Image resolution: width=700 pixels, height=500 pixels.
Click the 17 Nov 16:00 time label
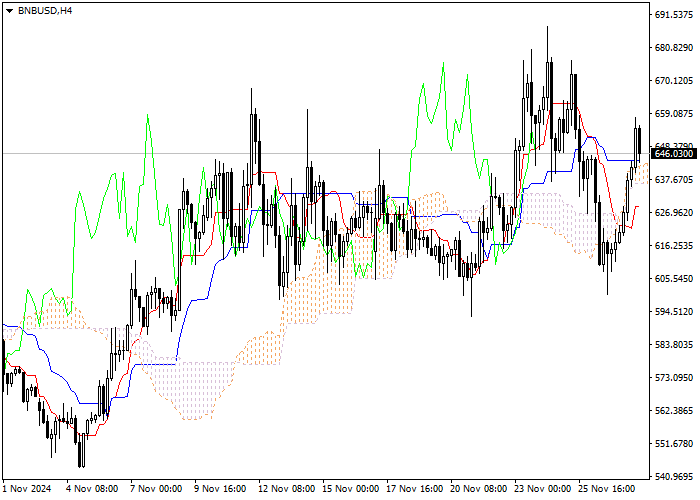coord(414,489)
